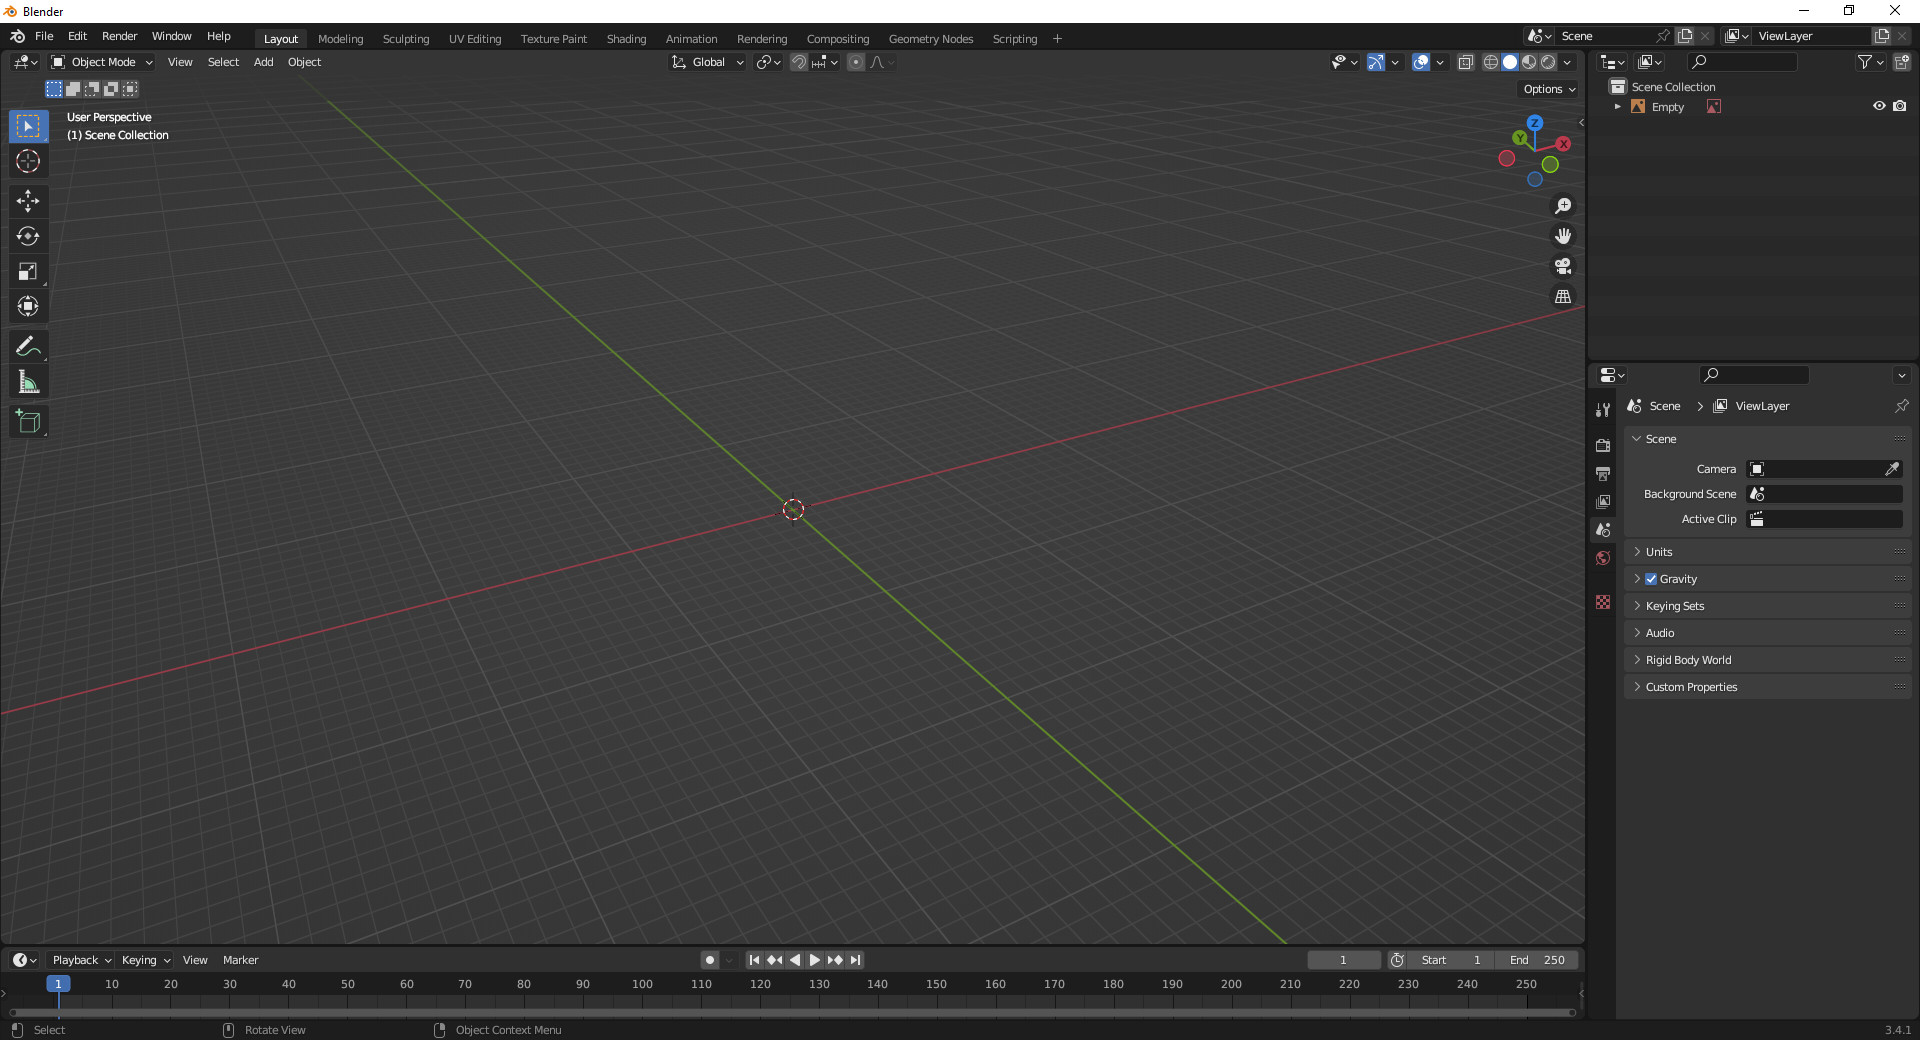Click the Marker menu in timeline
1920x1040 pixels.
pyautogui.click(x=240, y=960)
